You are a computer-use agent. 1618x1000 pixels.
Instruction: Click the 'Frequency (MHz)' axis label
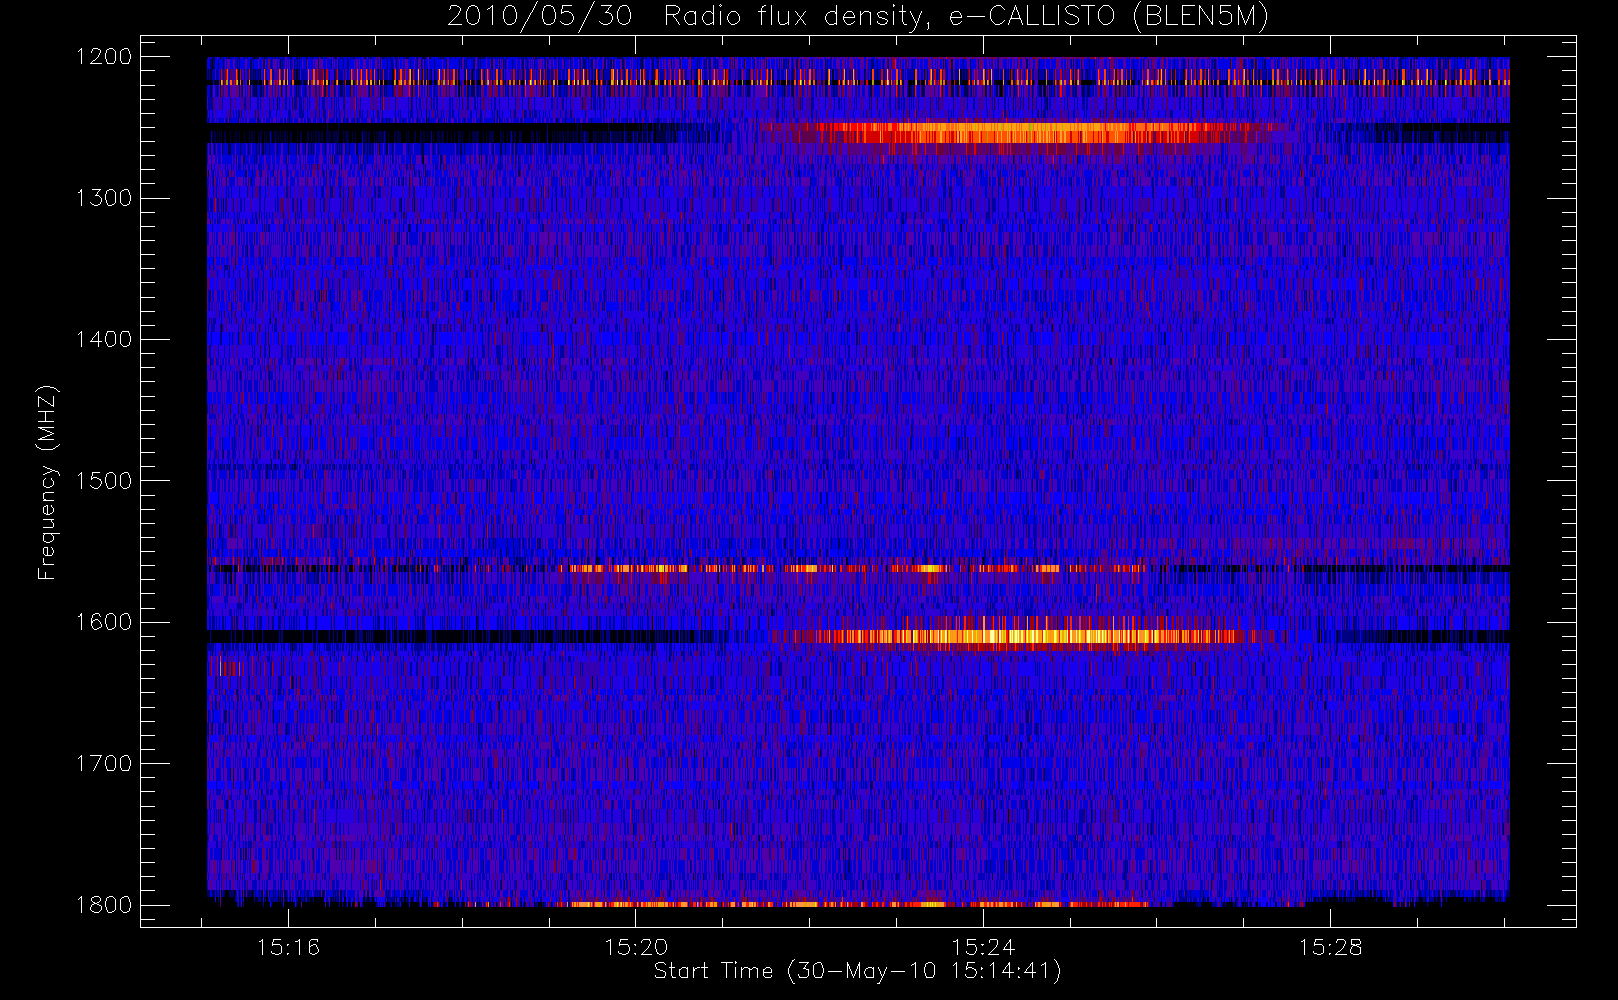pos(46,482)
